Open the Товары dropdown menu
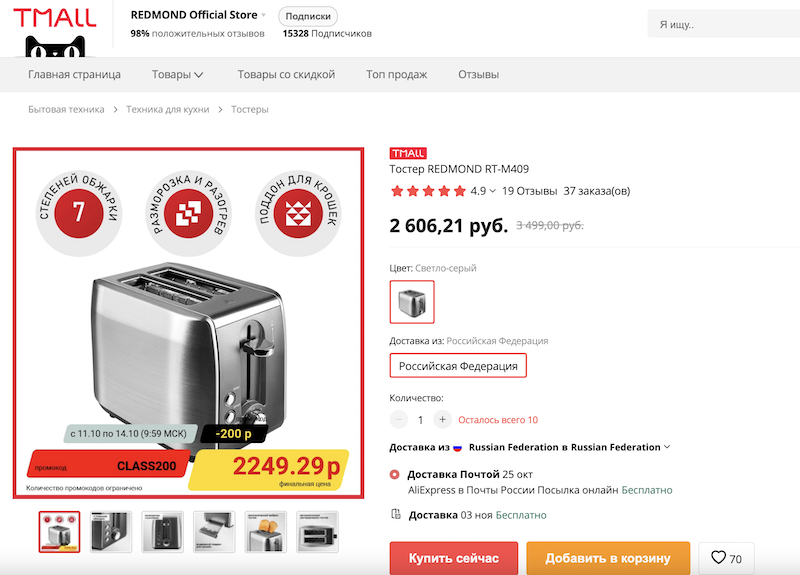This screenshot has height=575, width=800. point(178,75)
